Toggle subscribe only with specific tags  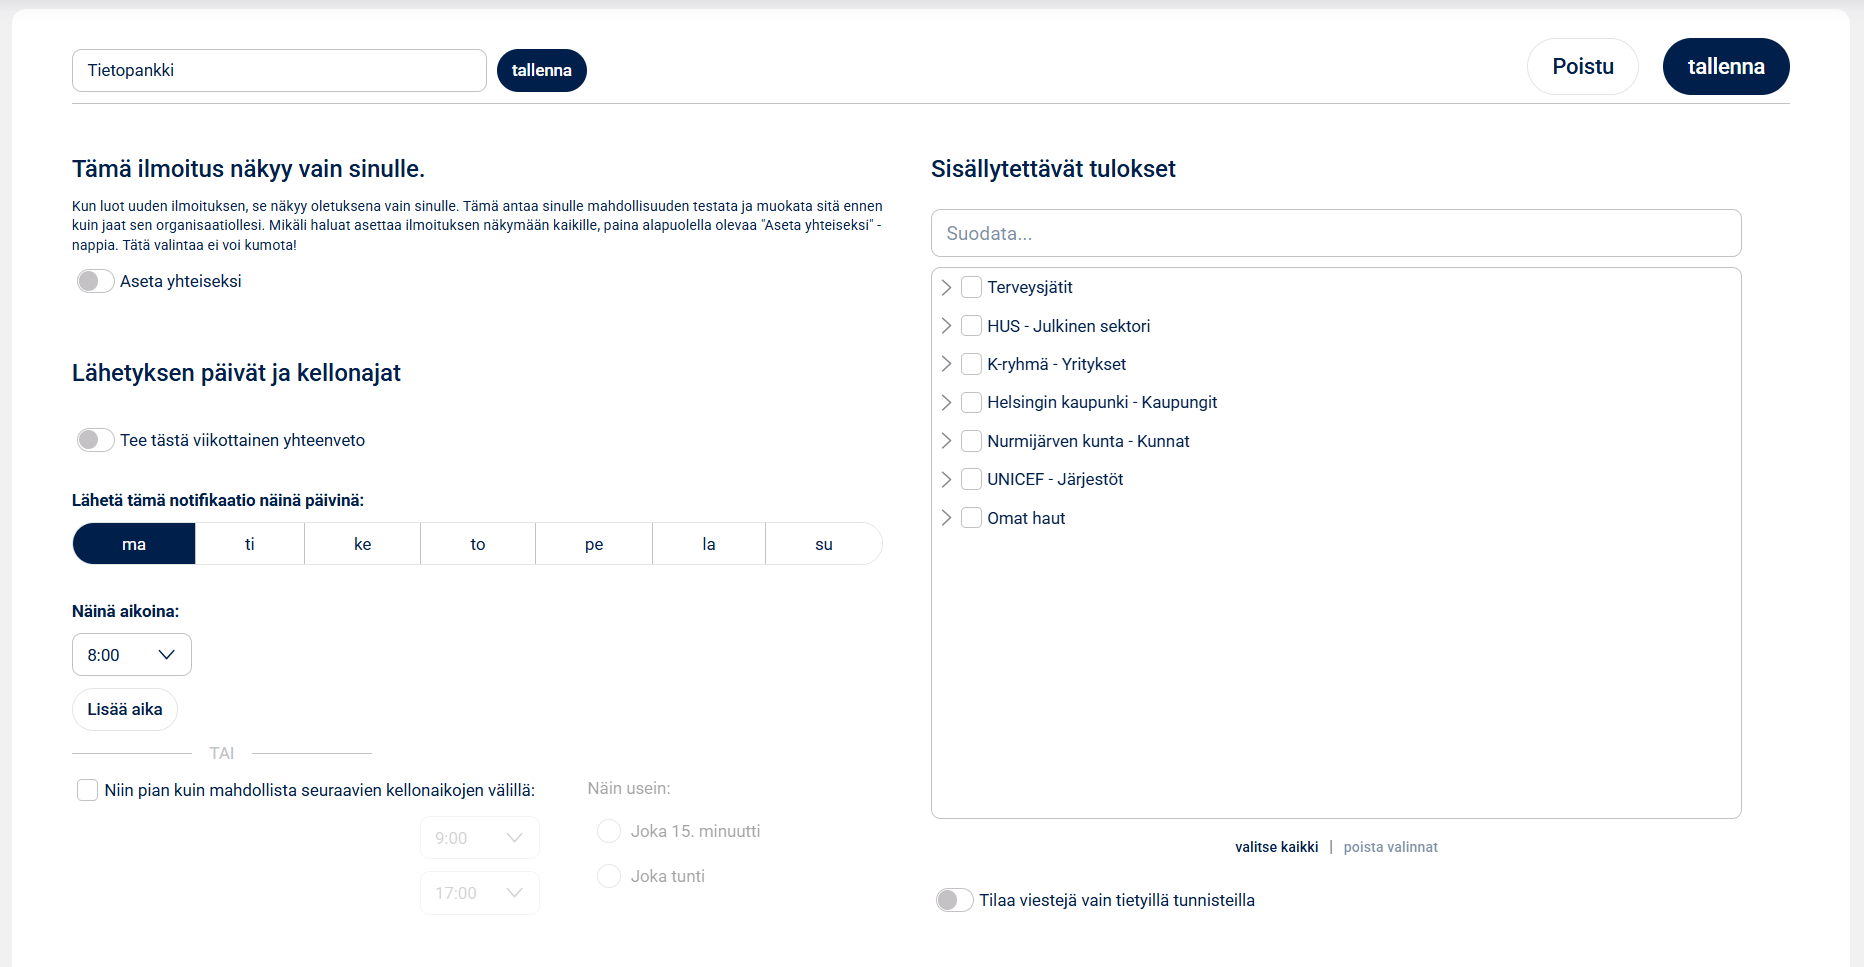click(954, 900)
